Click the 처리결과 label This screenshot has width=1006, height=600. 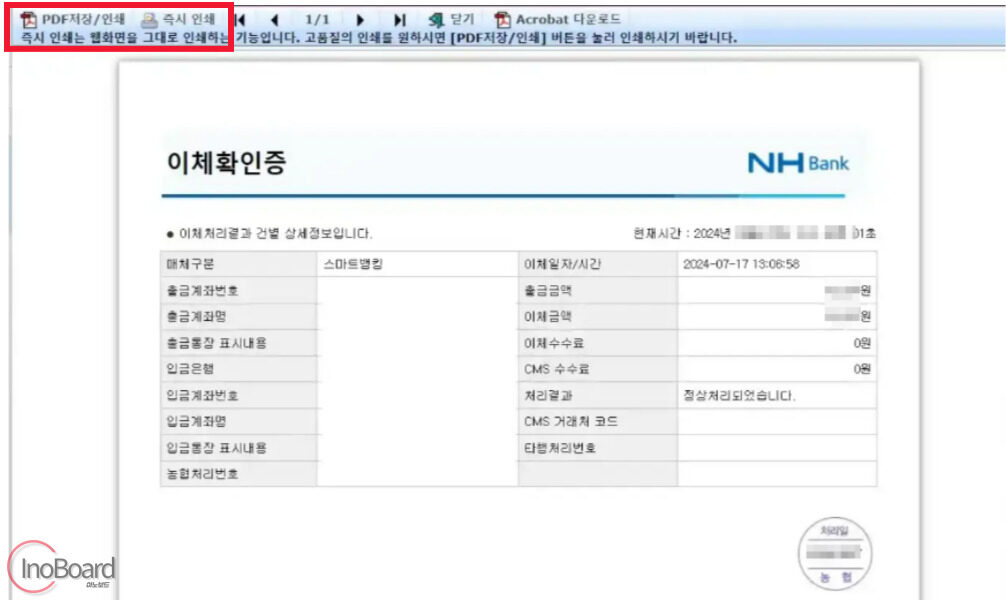pyautogui.click(x=547, y=395)
